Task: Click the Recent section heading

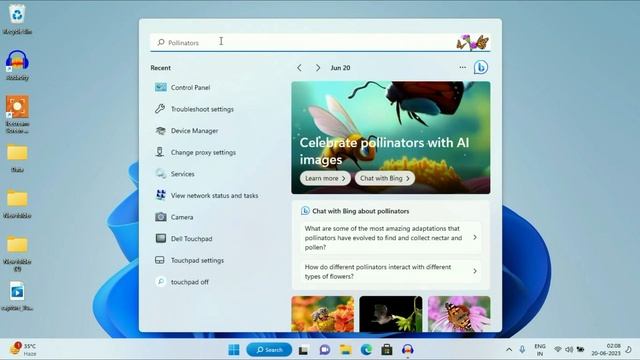Action: coord(160,68)
